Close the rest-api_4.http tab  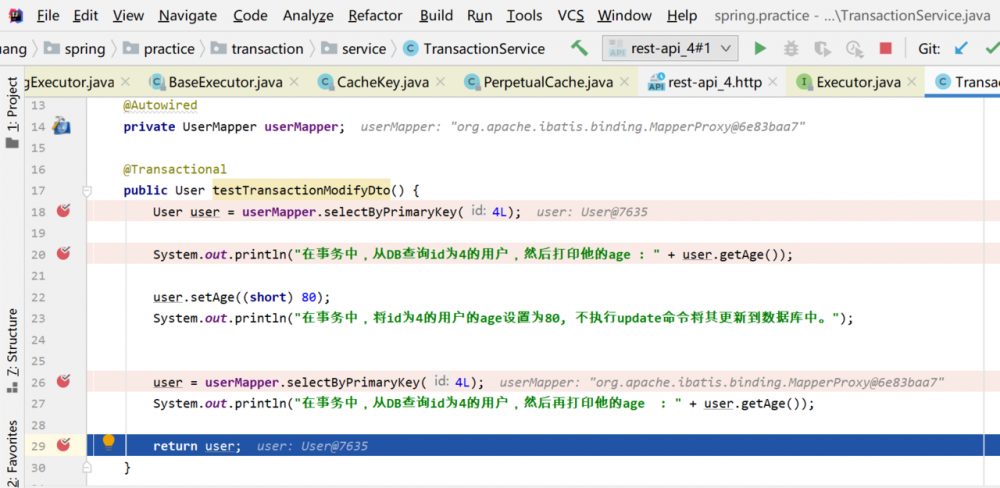pos(774,82)
